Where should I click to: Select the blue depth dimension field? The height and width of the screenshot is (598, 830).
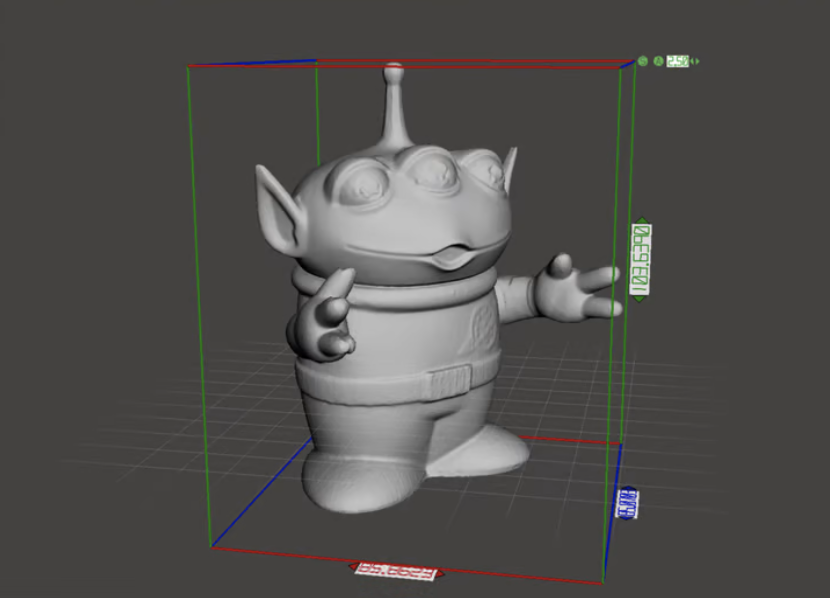(x=628, y=503)
